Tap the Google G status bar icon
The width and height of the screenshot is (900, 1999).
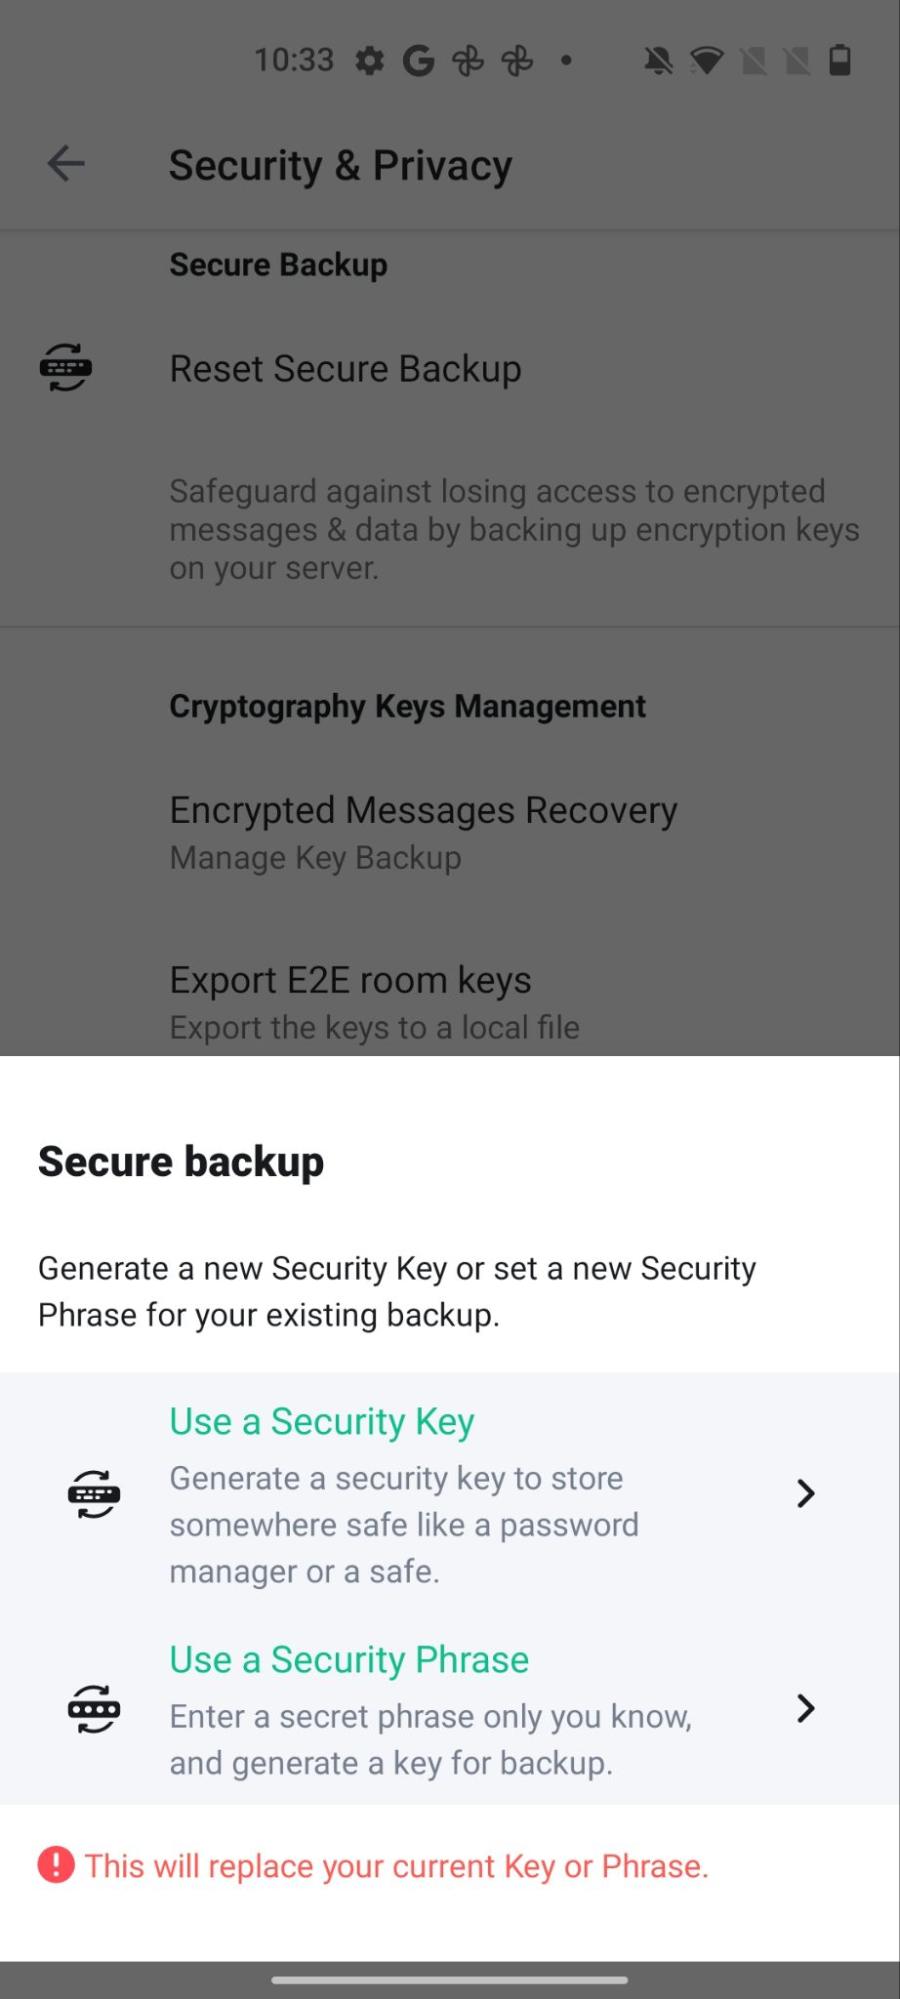pyautogui.click(x=418, y=61)
